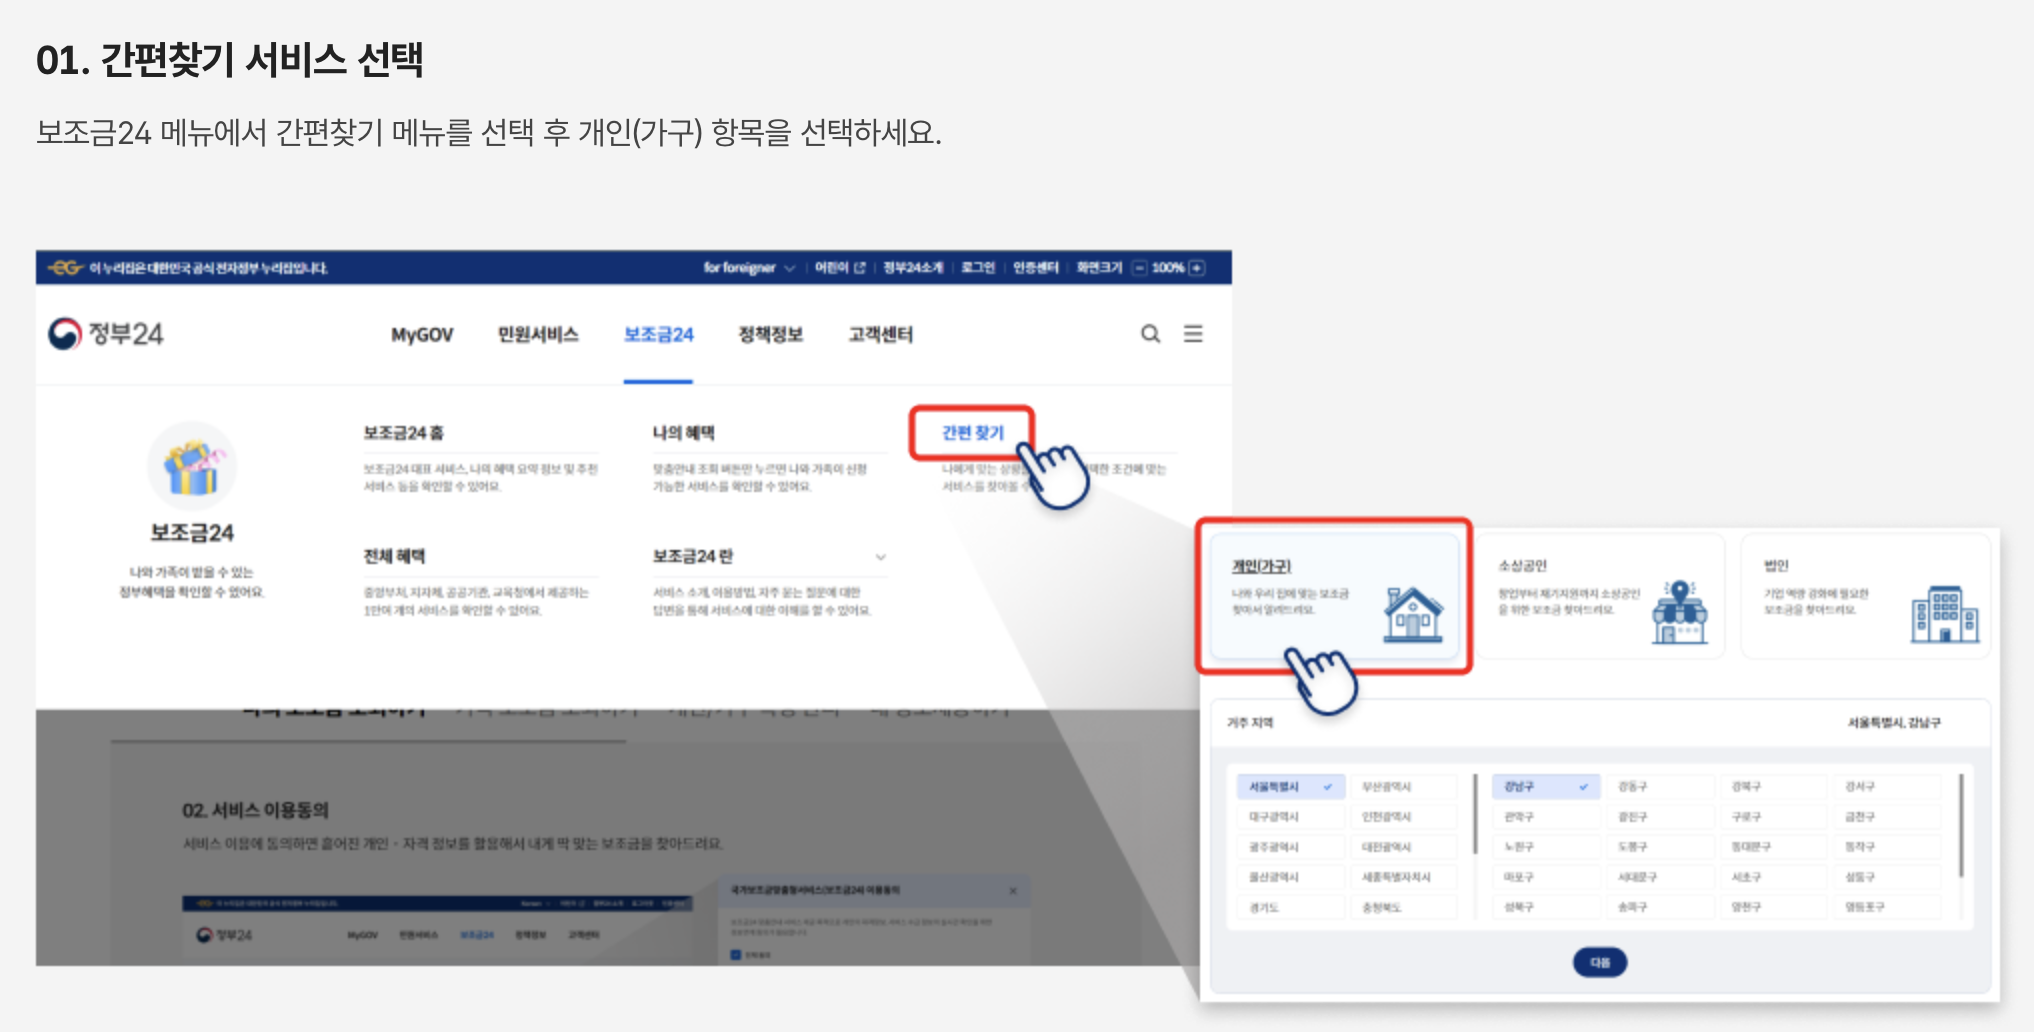2034x1032 pixels.
Task: Select 광주광역시 in the region list
Action: pos(1291,847)
